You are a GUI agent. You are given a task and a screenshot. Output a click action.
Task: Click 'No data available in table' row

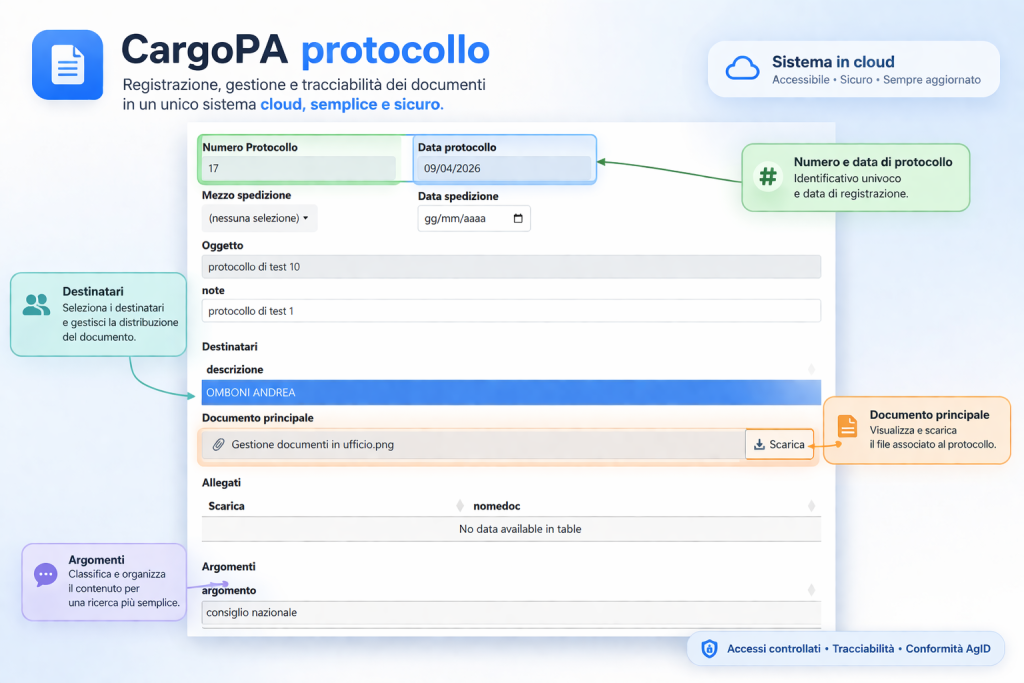(511, 529)
